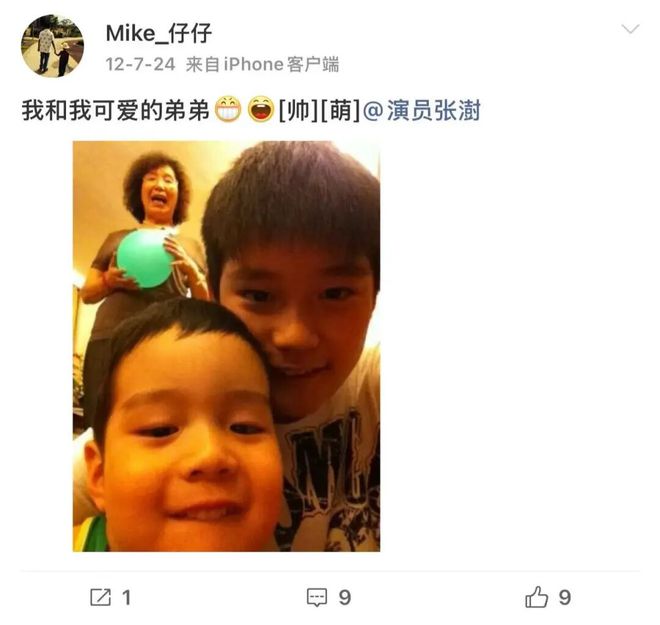The image size is (660, 625).
Task: Open the Mike_仔仔 profile avatar
Action: click(52, 46)
